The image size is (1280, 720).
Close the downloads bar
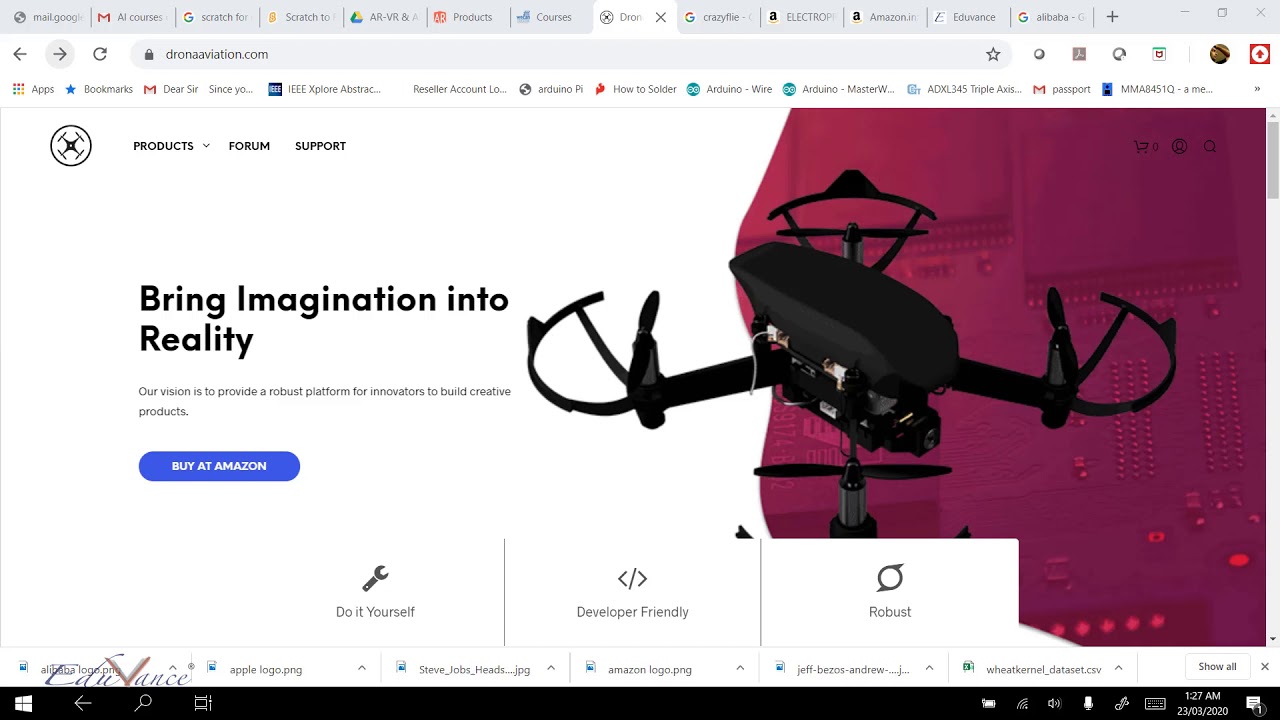click(1265, 667)
